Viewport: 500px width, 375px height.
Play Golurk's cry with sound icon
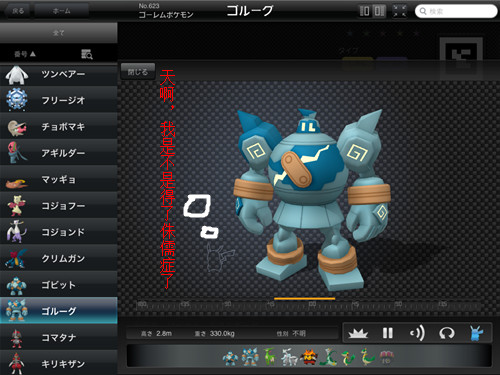[417, 333]
